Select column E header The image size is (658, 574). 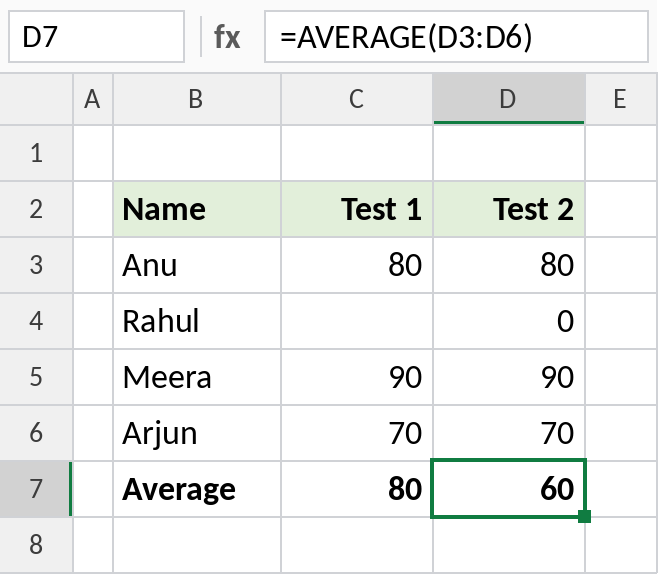(x=621, y=99)
